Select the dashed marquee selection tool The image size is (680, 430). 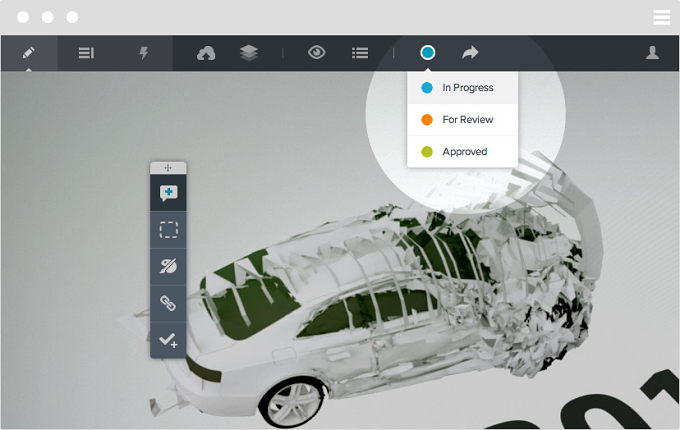click(x=168, y=230)
